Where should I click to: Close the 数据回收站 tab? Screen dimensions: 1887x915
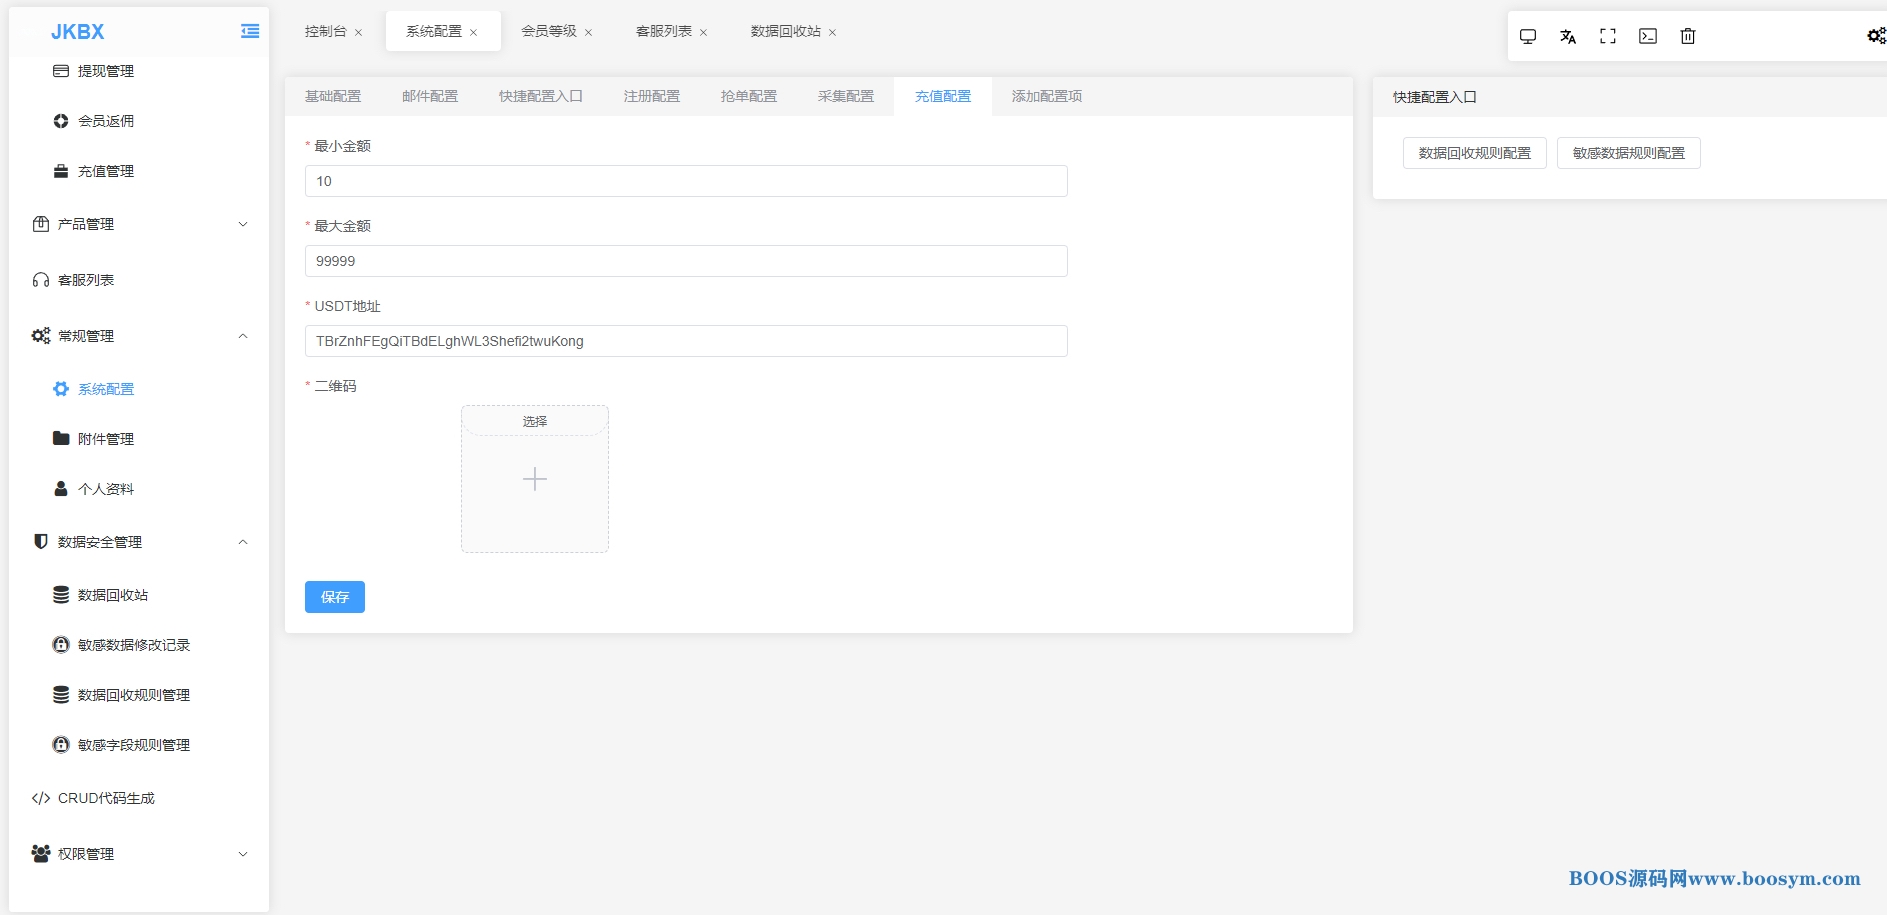tap(832, 33)
